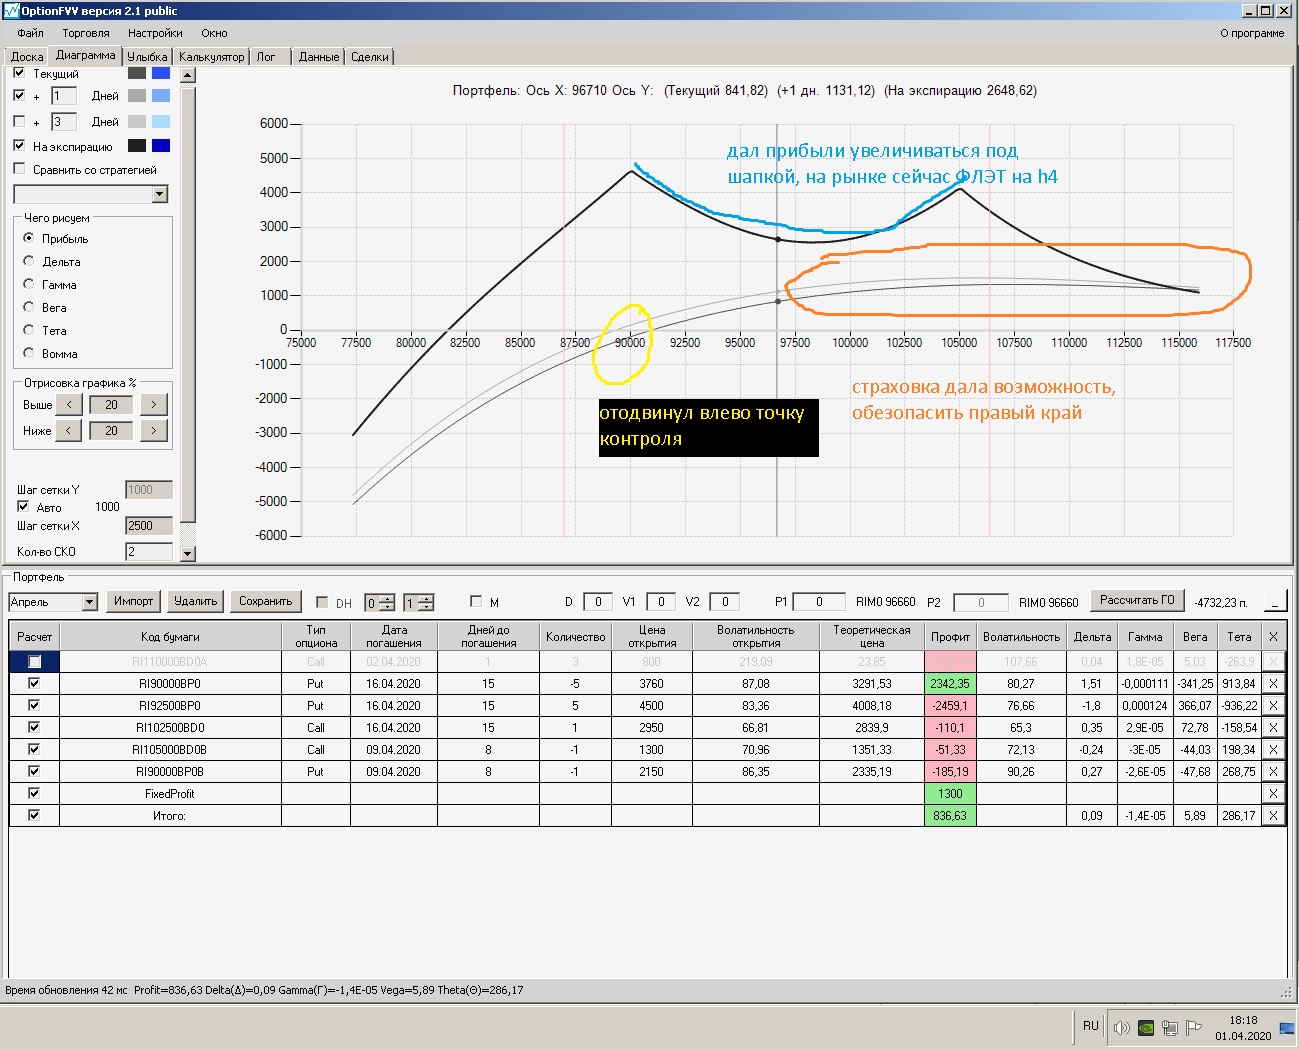Switch to the Улыбка tab

[147, 57]
